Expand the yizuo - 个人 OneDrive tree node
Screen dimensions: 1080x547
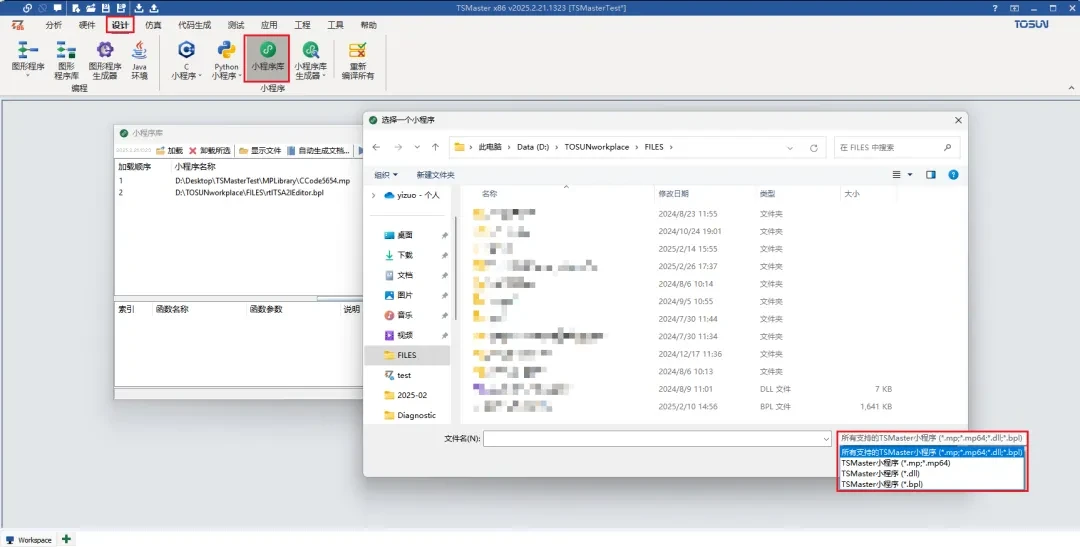click(x=374, y=196)
